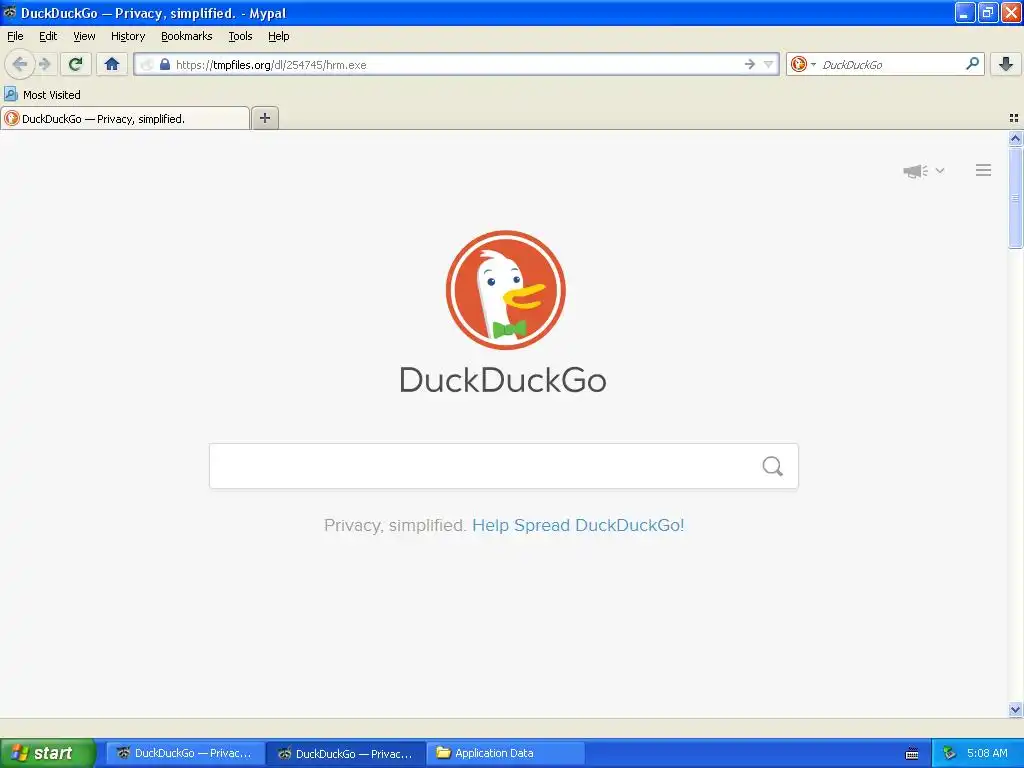The image size is (1024, 768).
Task: Open the View menu
Action: (84, 36)
